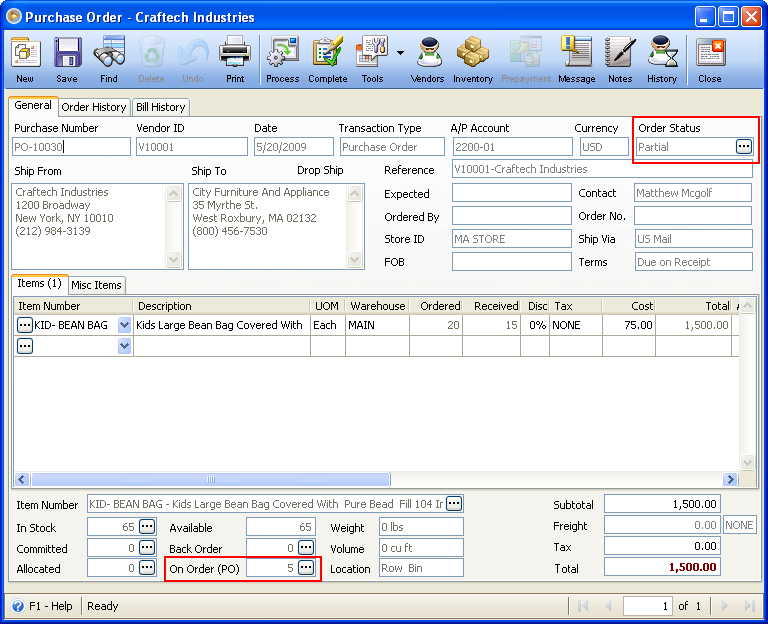Screen dimensions: 768x624
Task: Click the Expected date field
Action: pos(512,193)
